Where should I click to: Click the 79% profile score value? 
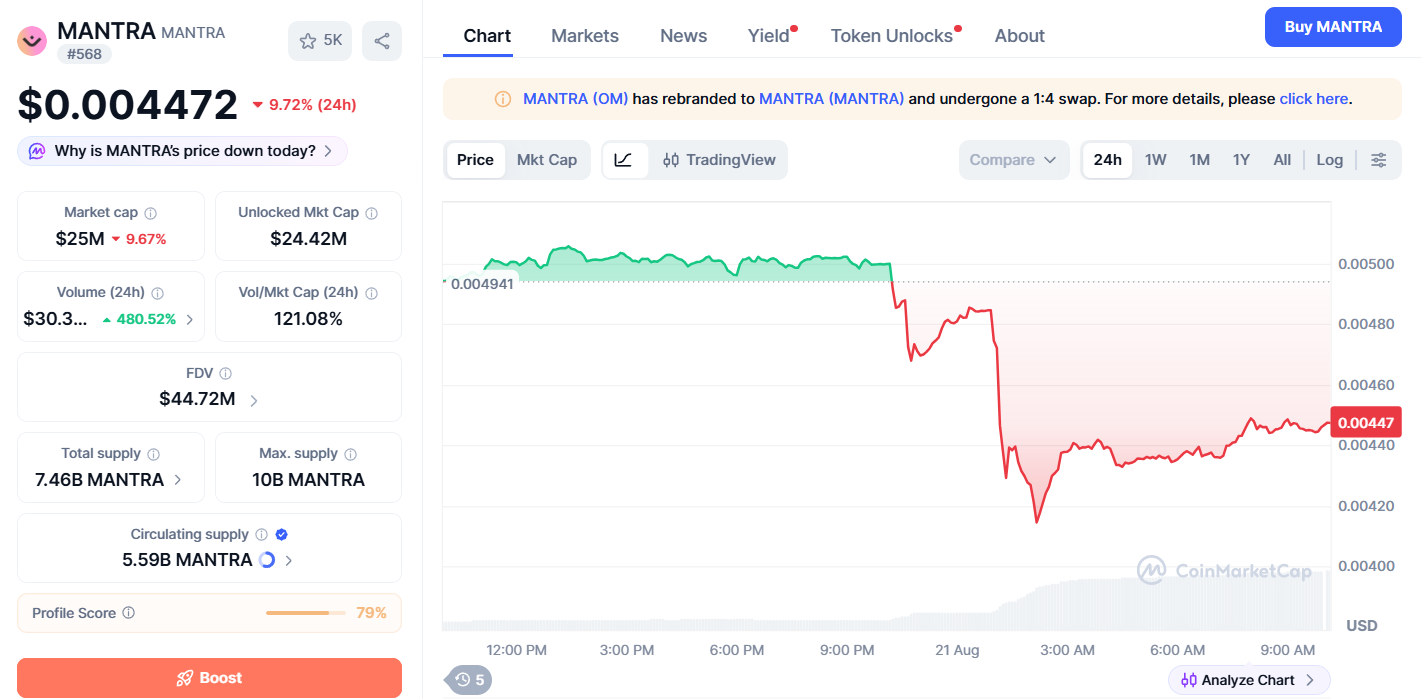[371, 613]
